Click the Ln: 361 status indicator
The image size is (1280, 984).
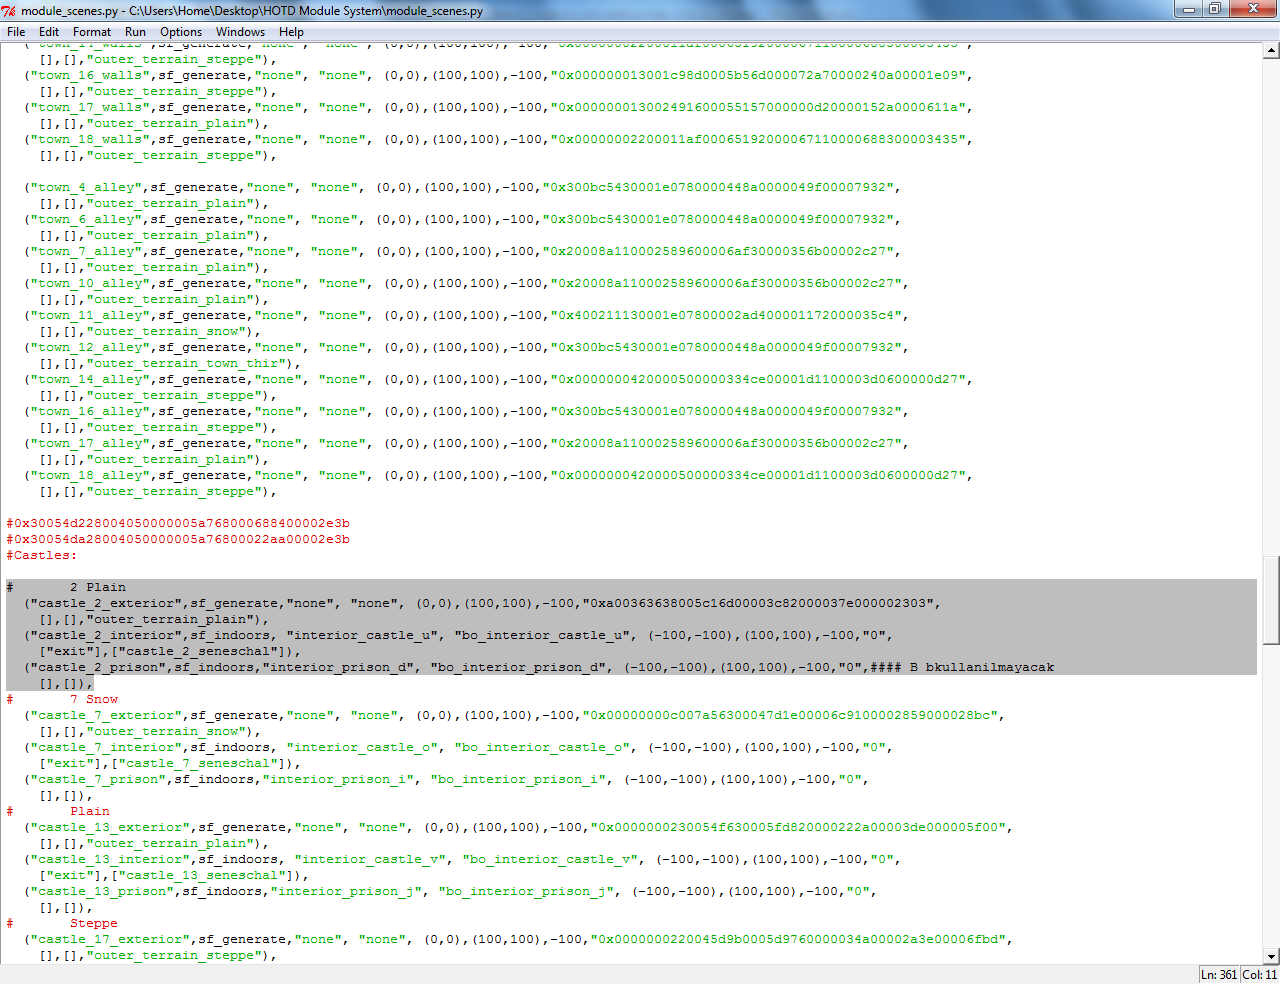(x=1219, y=974)
